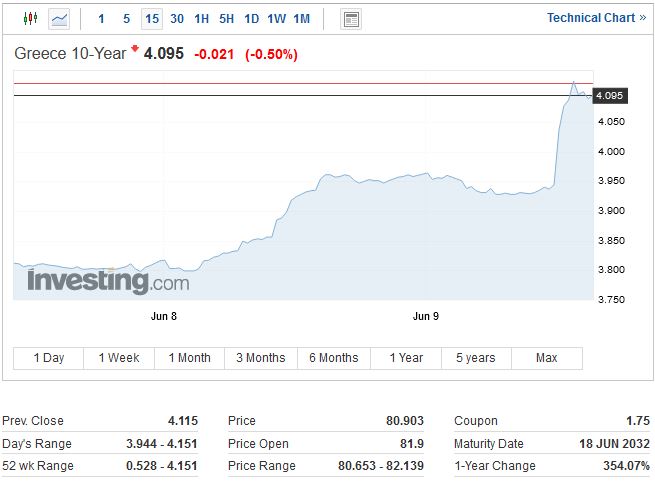Choose the 30 minute interval
Image resolution: width=655 pixels, height=503 pixels.
177,19
